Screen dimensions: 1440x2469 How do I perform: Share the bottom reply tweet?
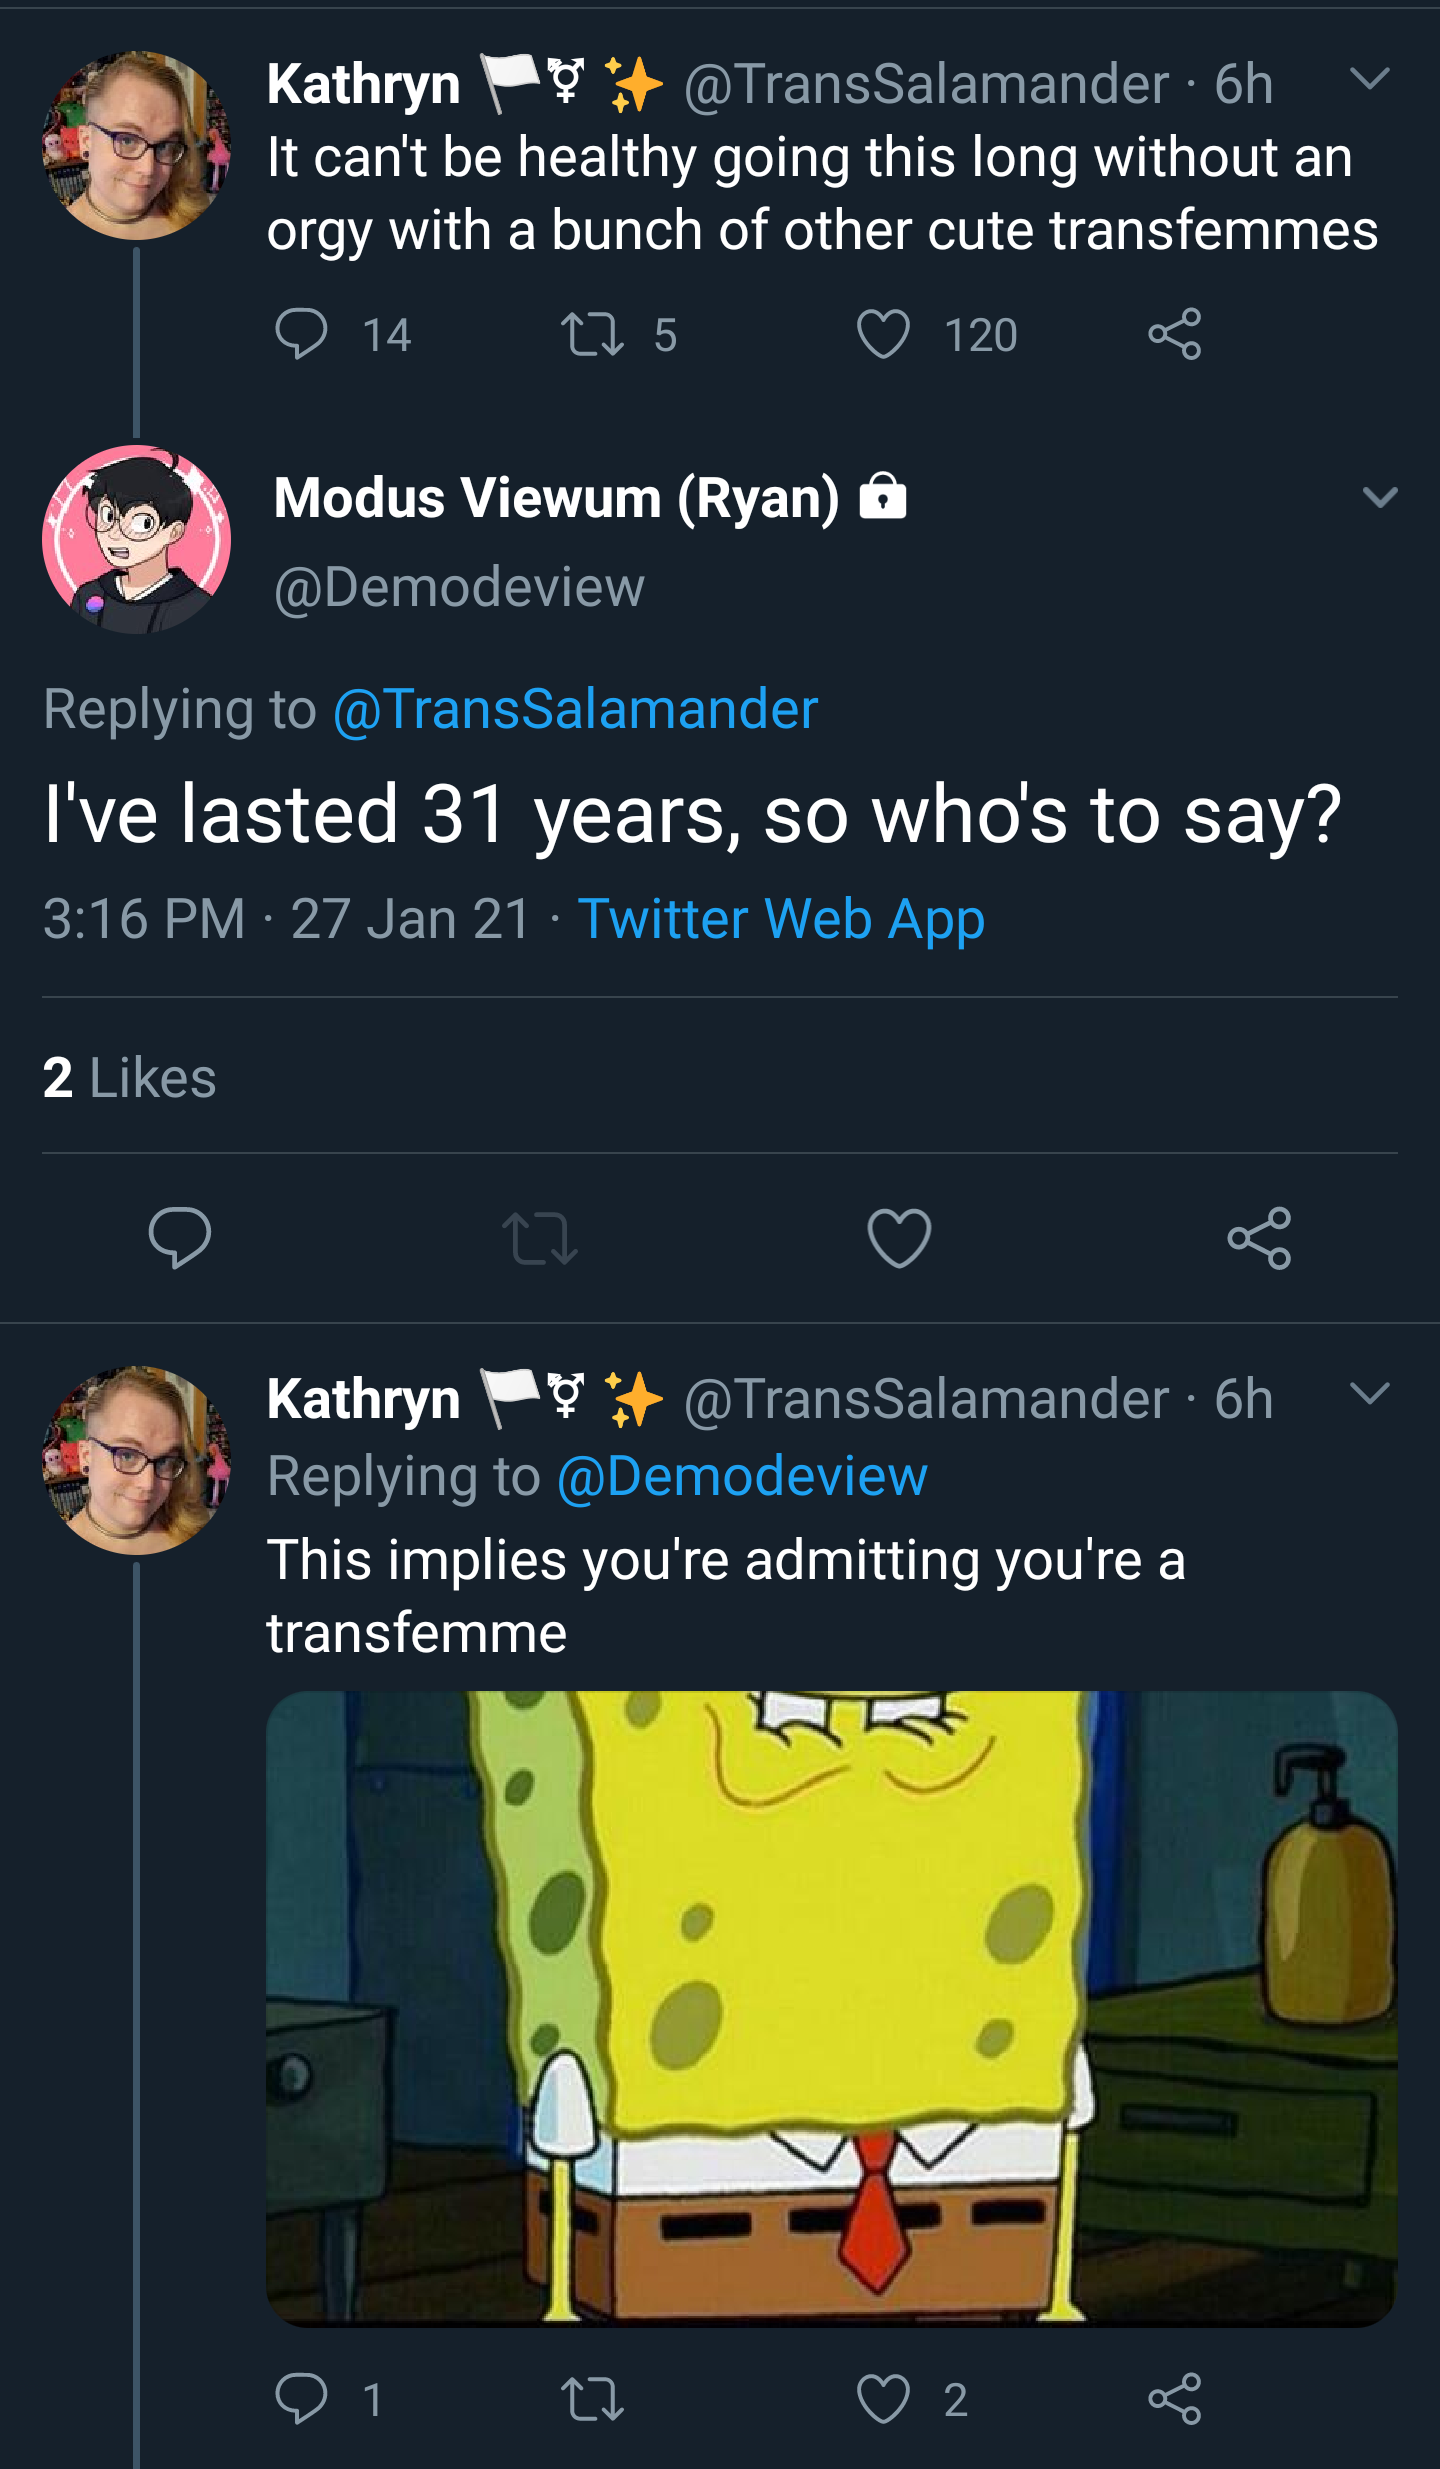pos(1174,2399)
